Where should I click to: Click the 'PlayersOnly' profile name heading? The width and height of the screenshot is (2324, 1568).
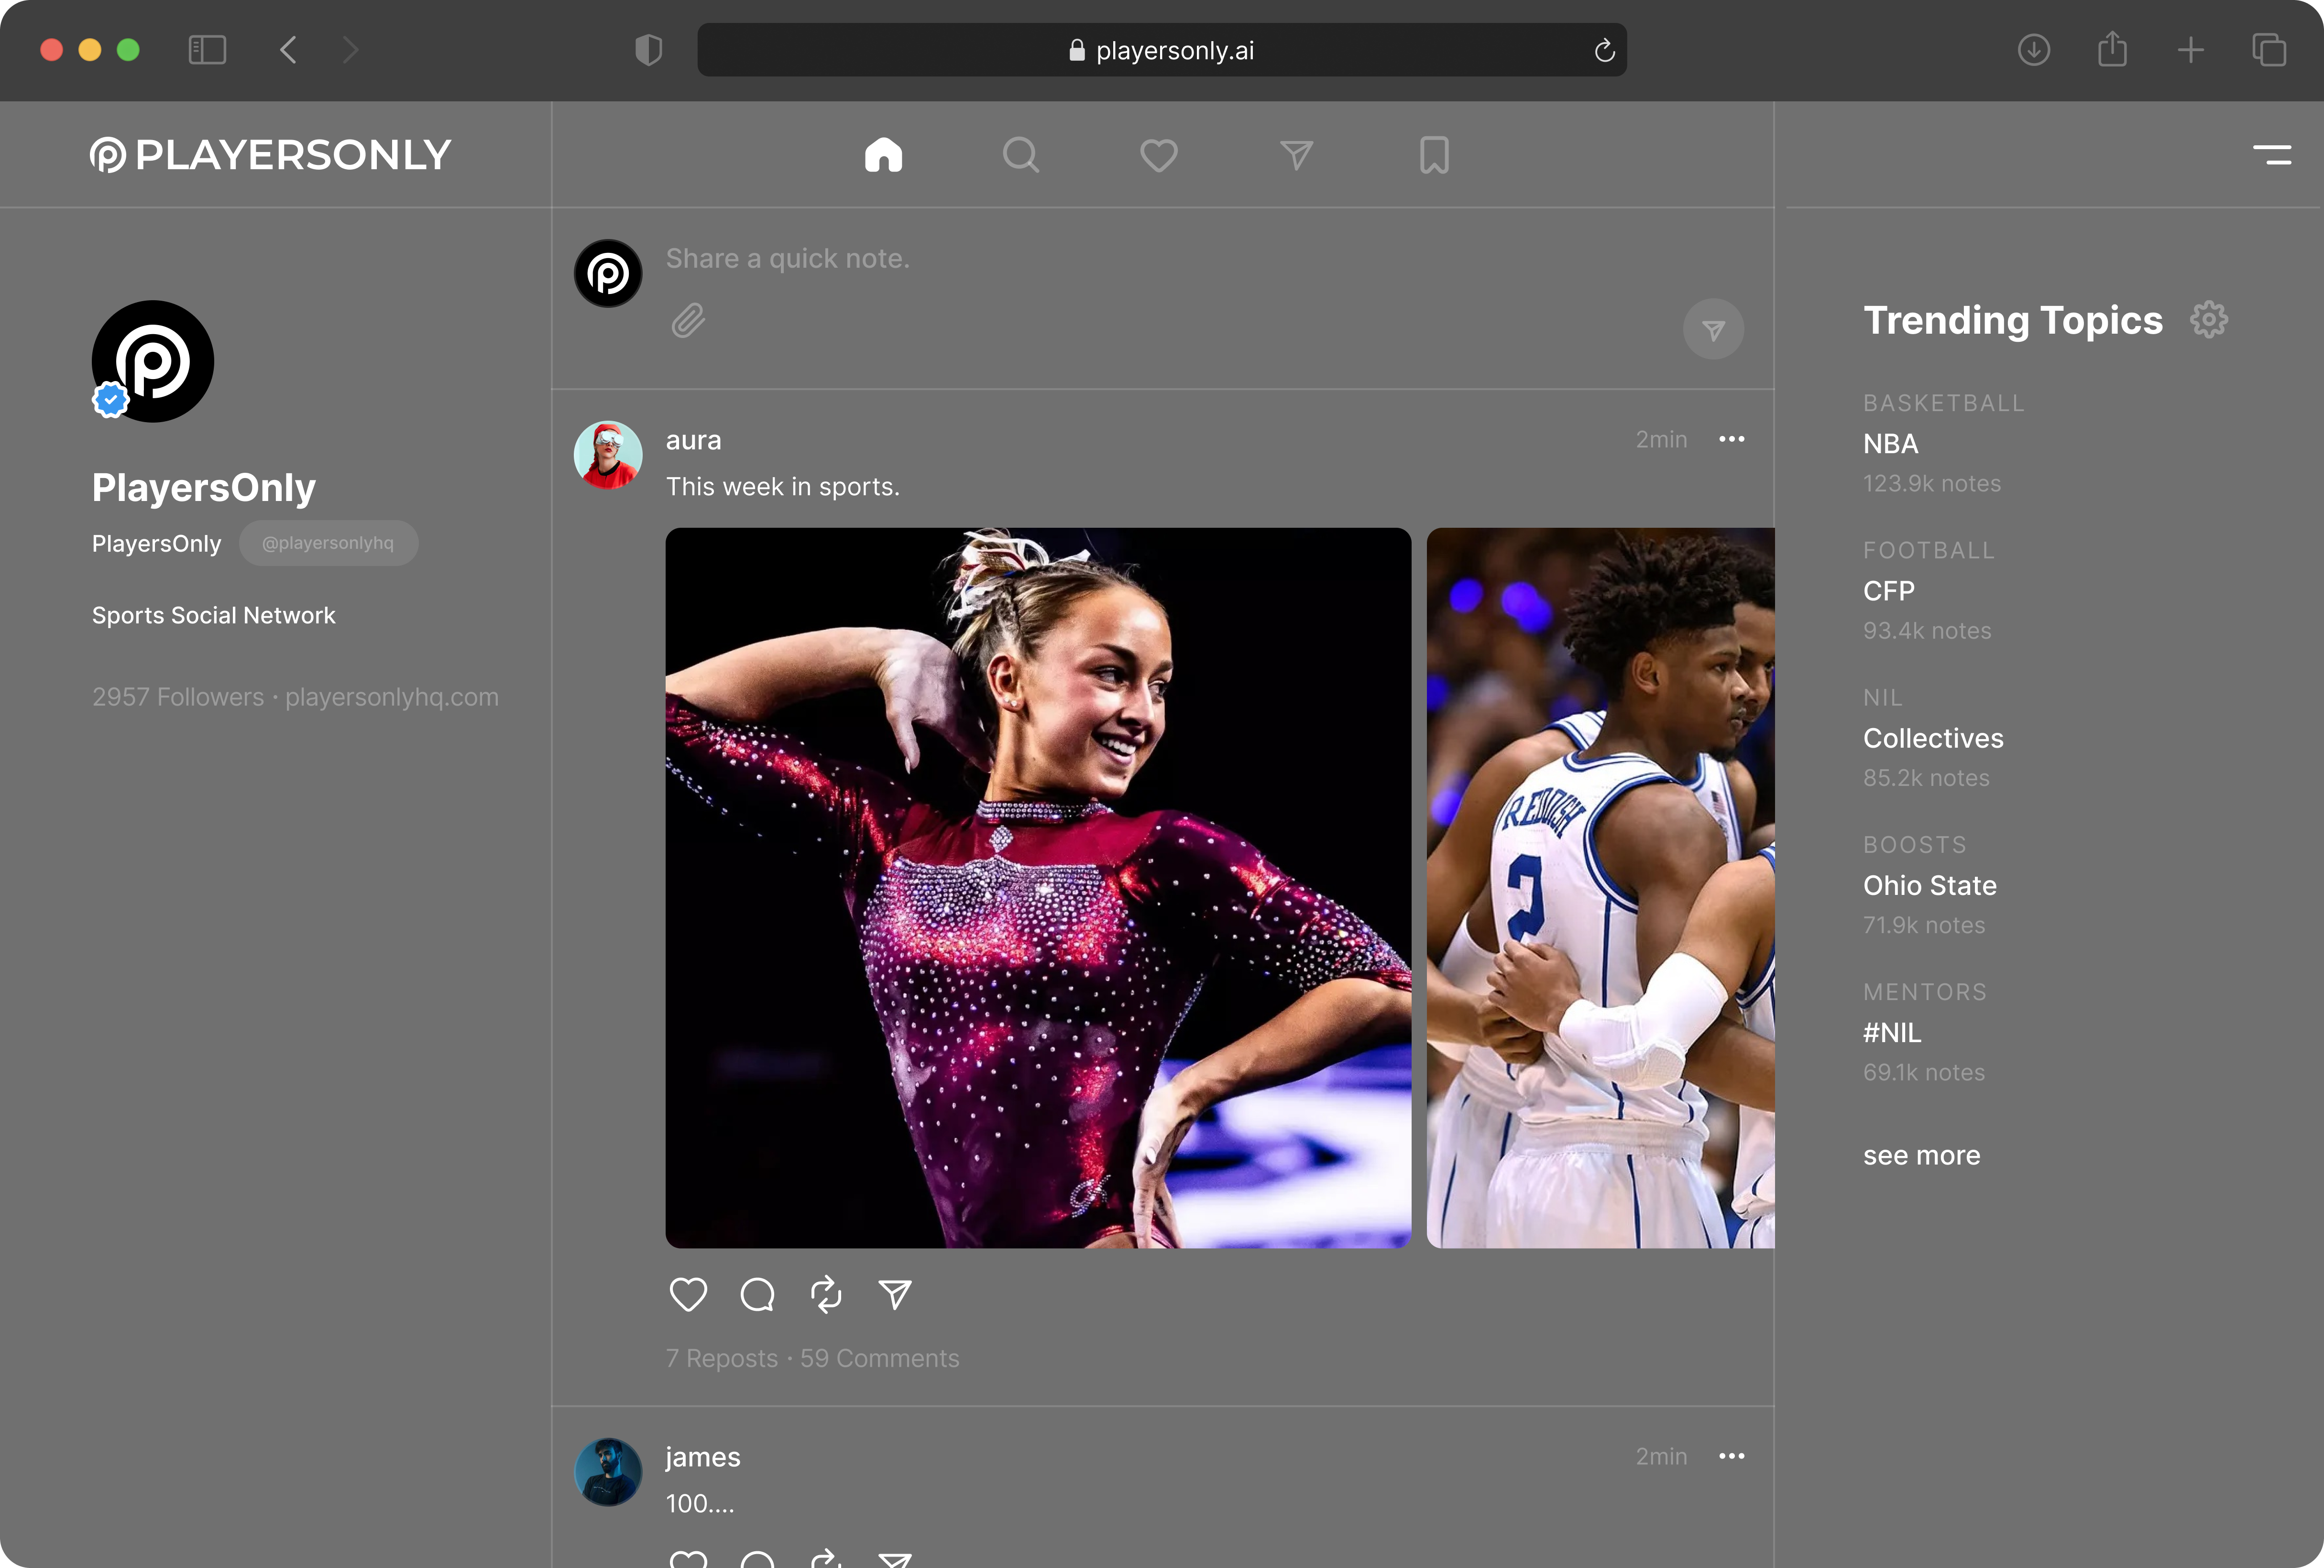click(x=204, y=488)
